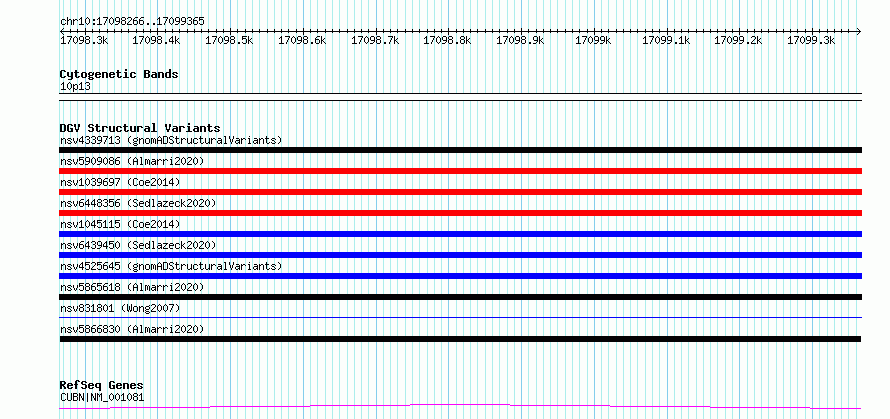Open the nsv5909086 (Almarri2020) label
The image size is (890, 419).
click(x=132, y=161)
